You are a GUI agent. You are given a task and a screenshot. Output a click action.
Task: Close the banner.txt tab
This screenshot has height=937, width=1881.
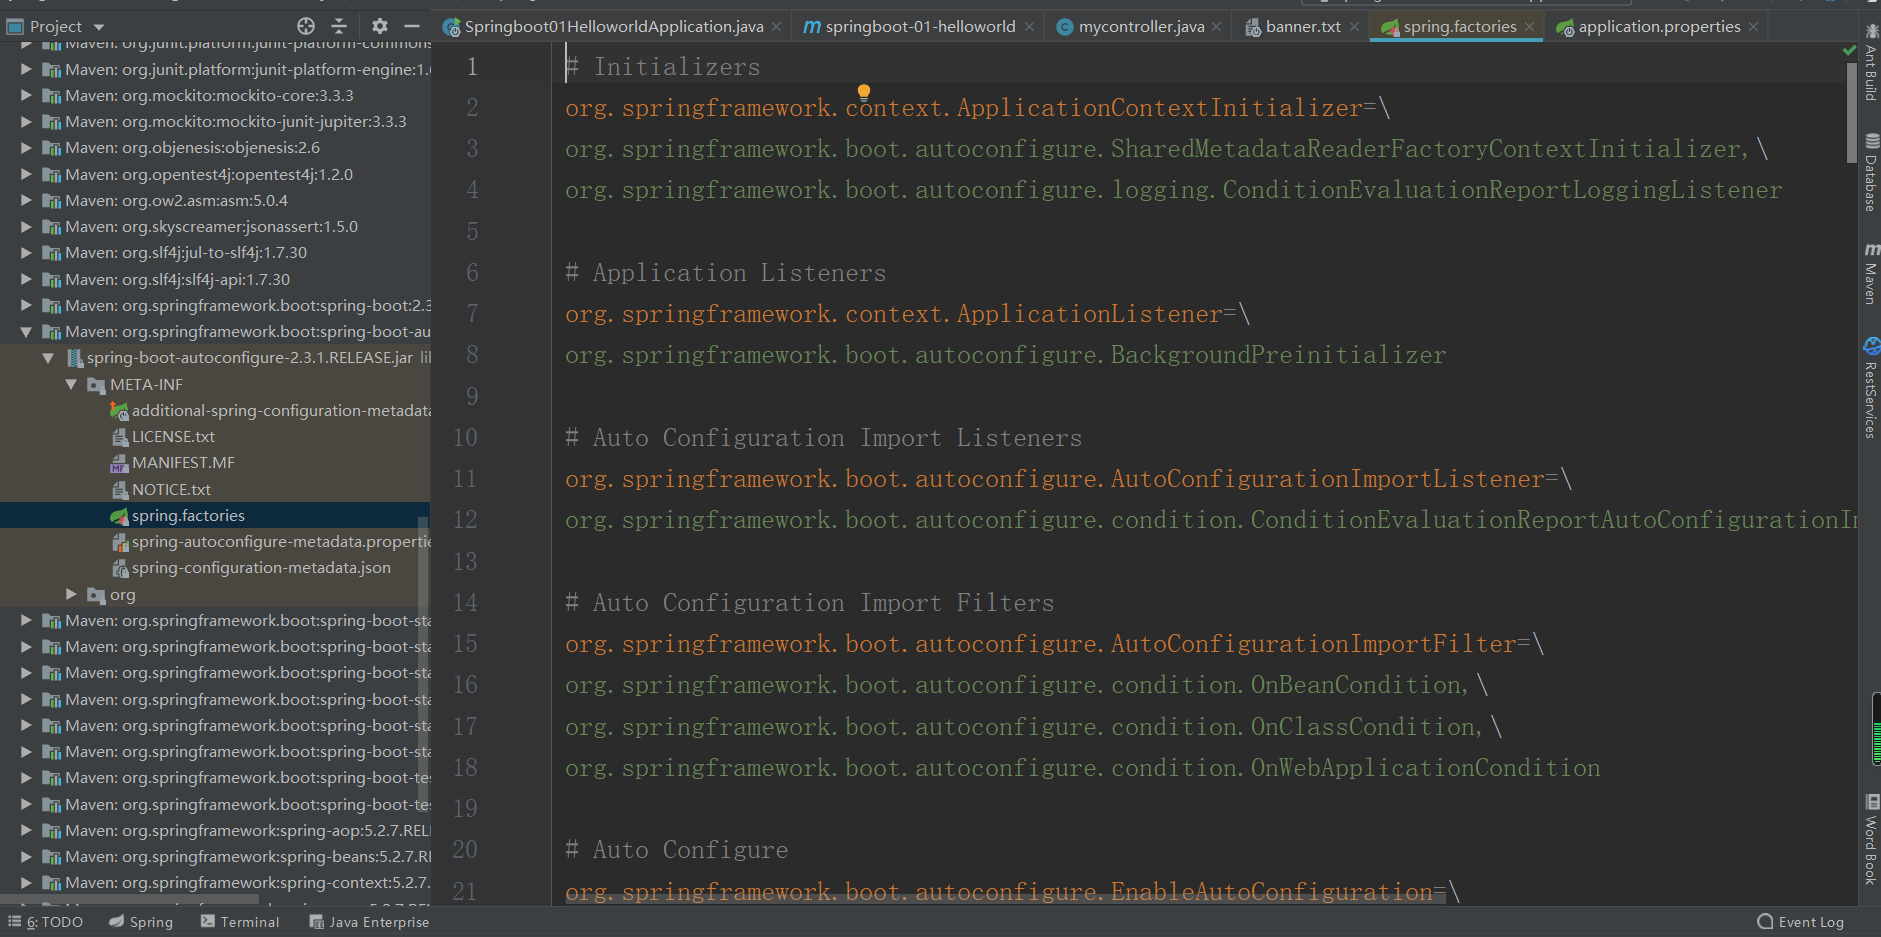pyautogui.click(x=1354, y=27)
